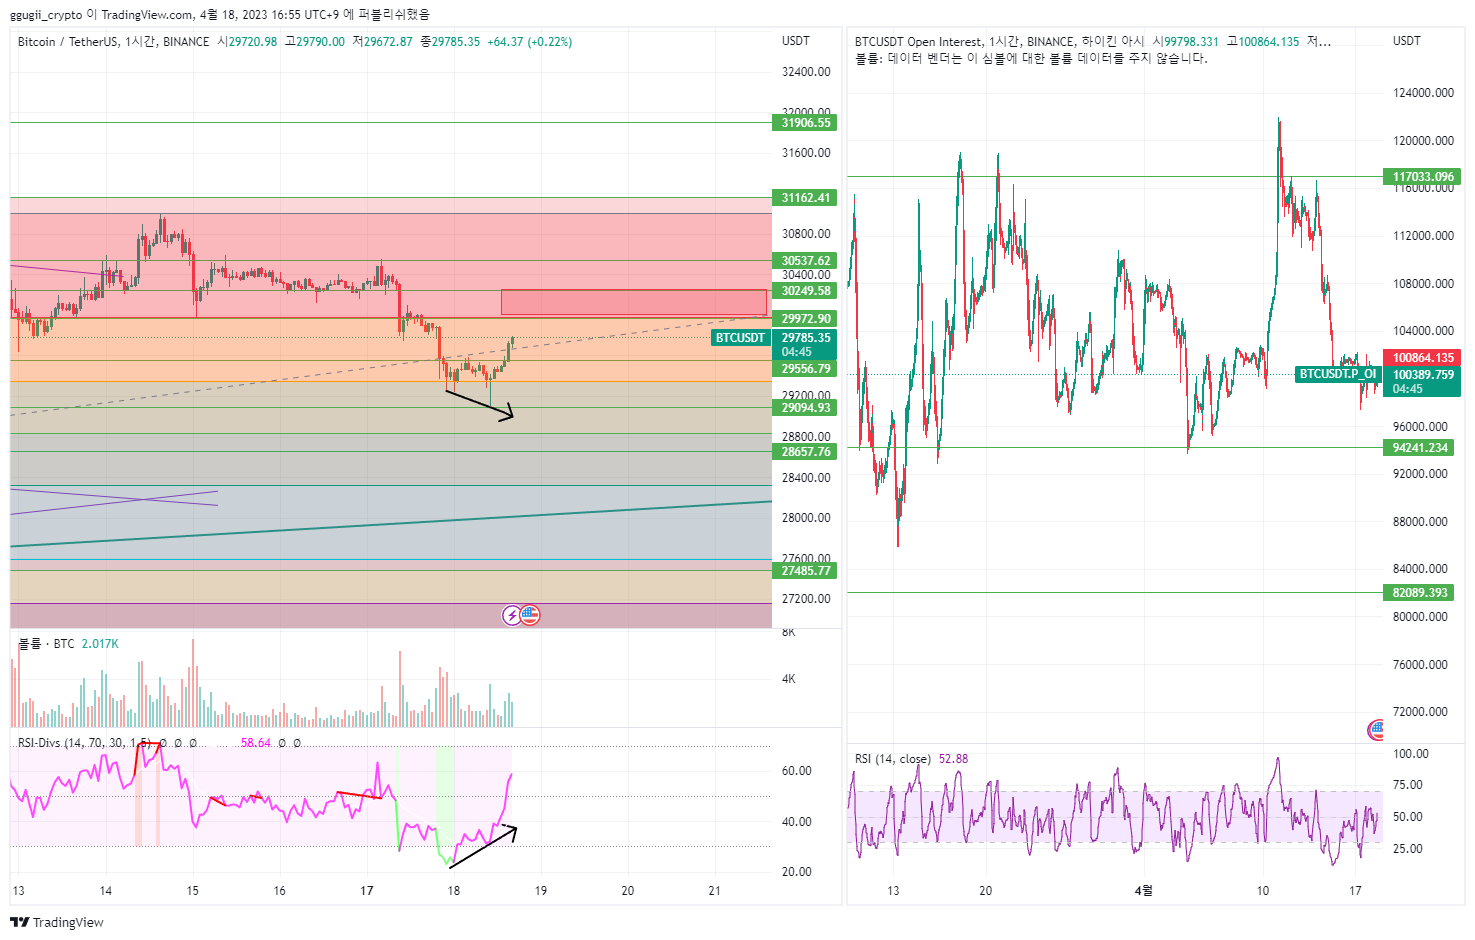Select the 28657.76 price label
This screenshot has width=1475, height=940.
click(806, 452)
